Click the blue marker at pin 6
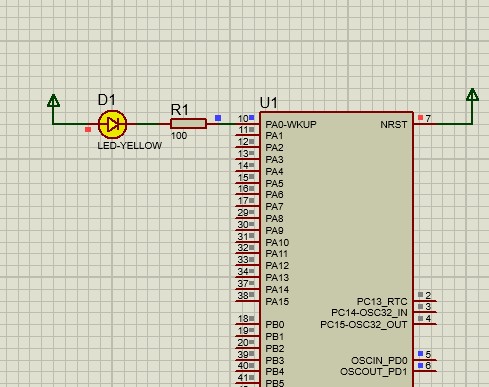Image resolution: width=489 pixels, height=387 pixels. click(420, 365)
